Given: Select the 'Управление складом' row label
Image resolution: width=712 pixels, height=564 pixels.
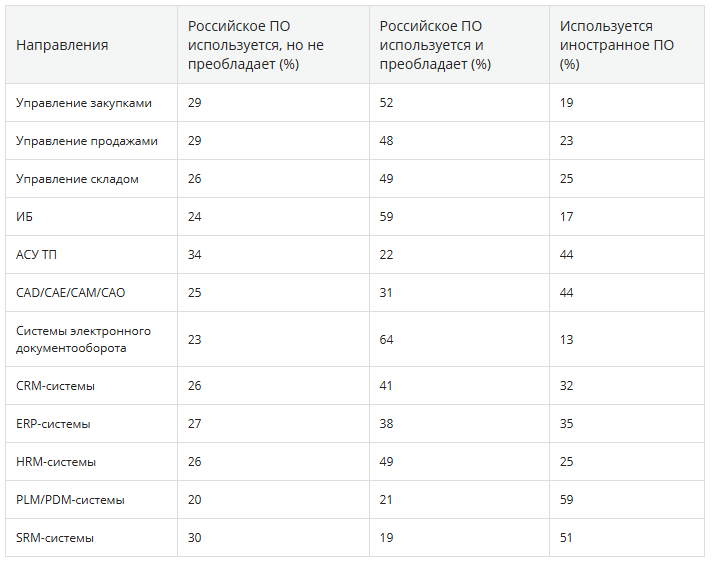Looking at the screenshot, I should 77,179.
